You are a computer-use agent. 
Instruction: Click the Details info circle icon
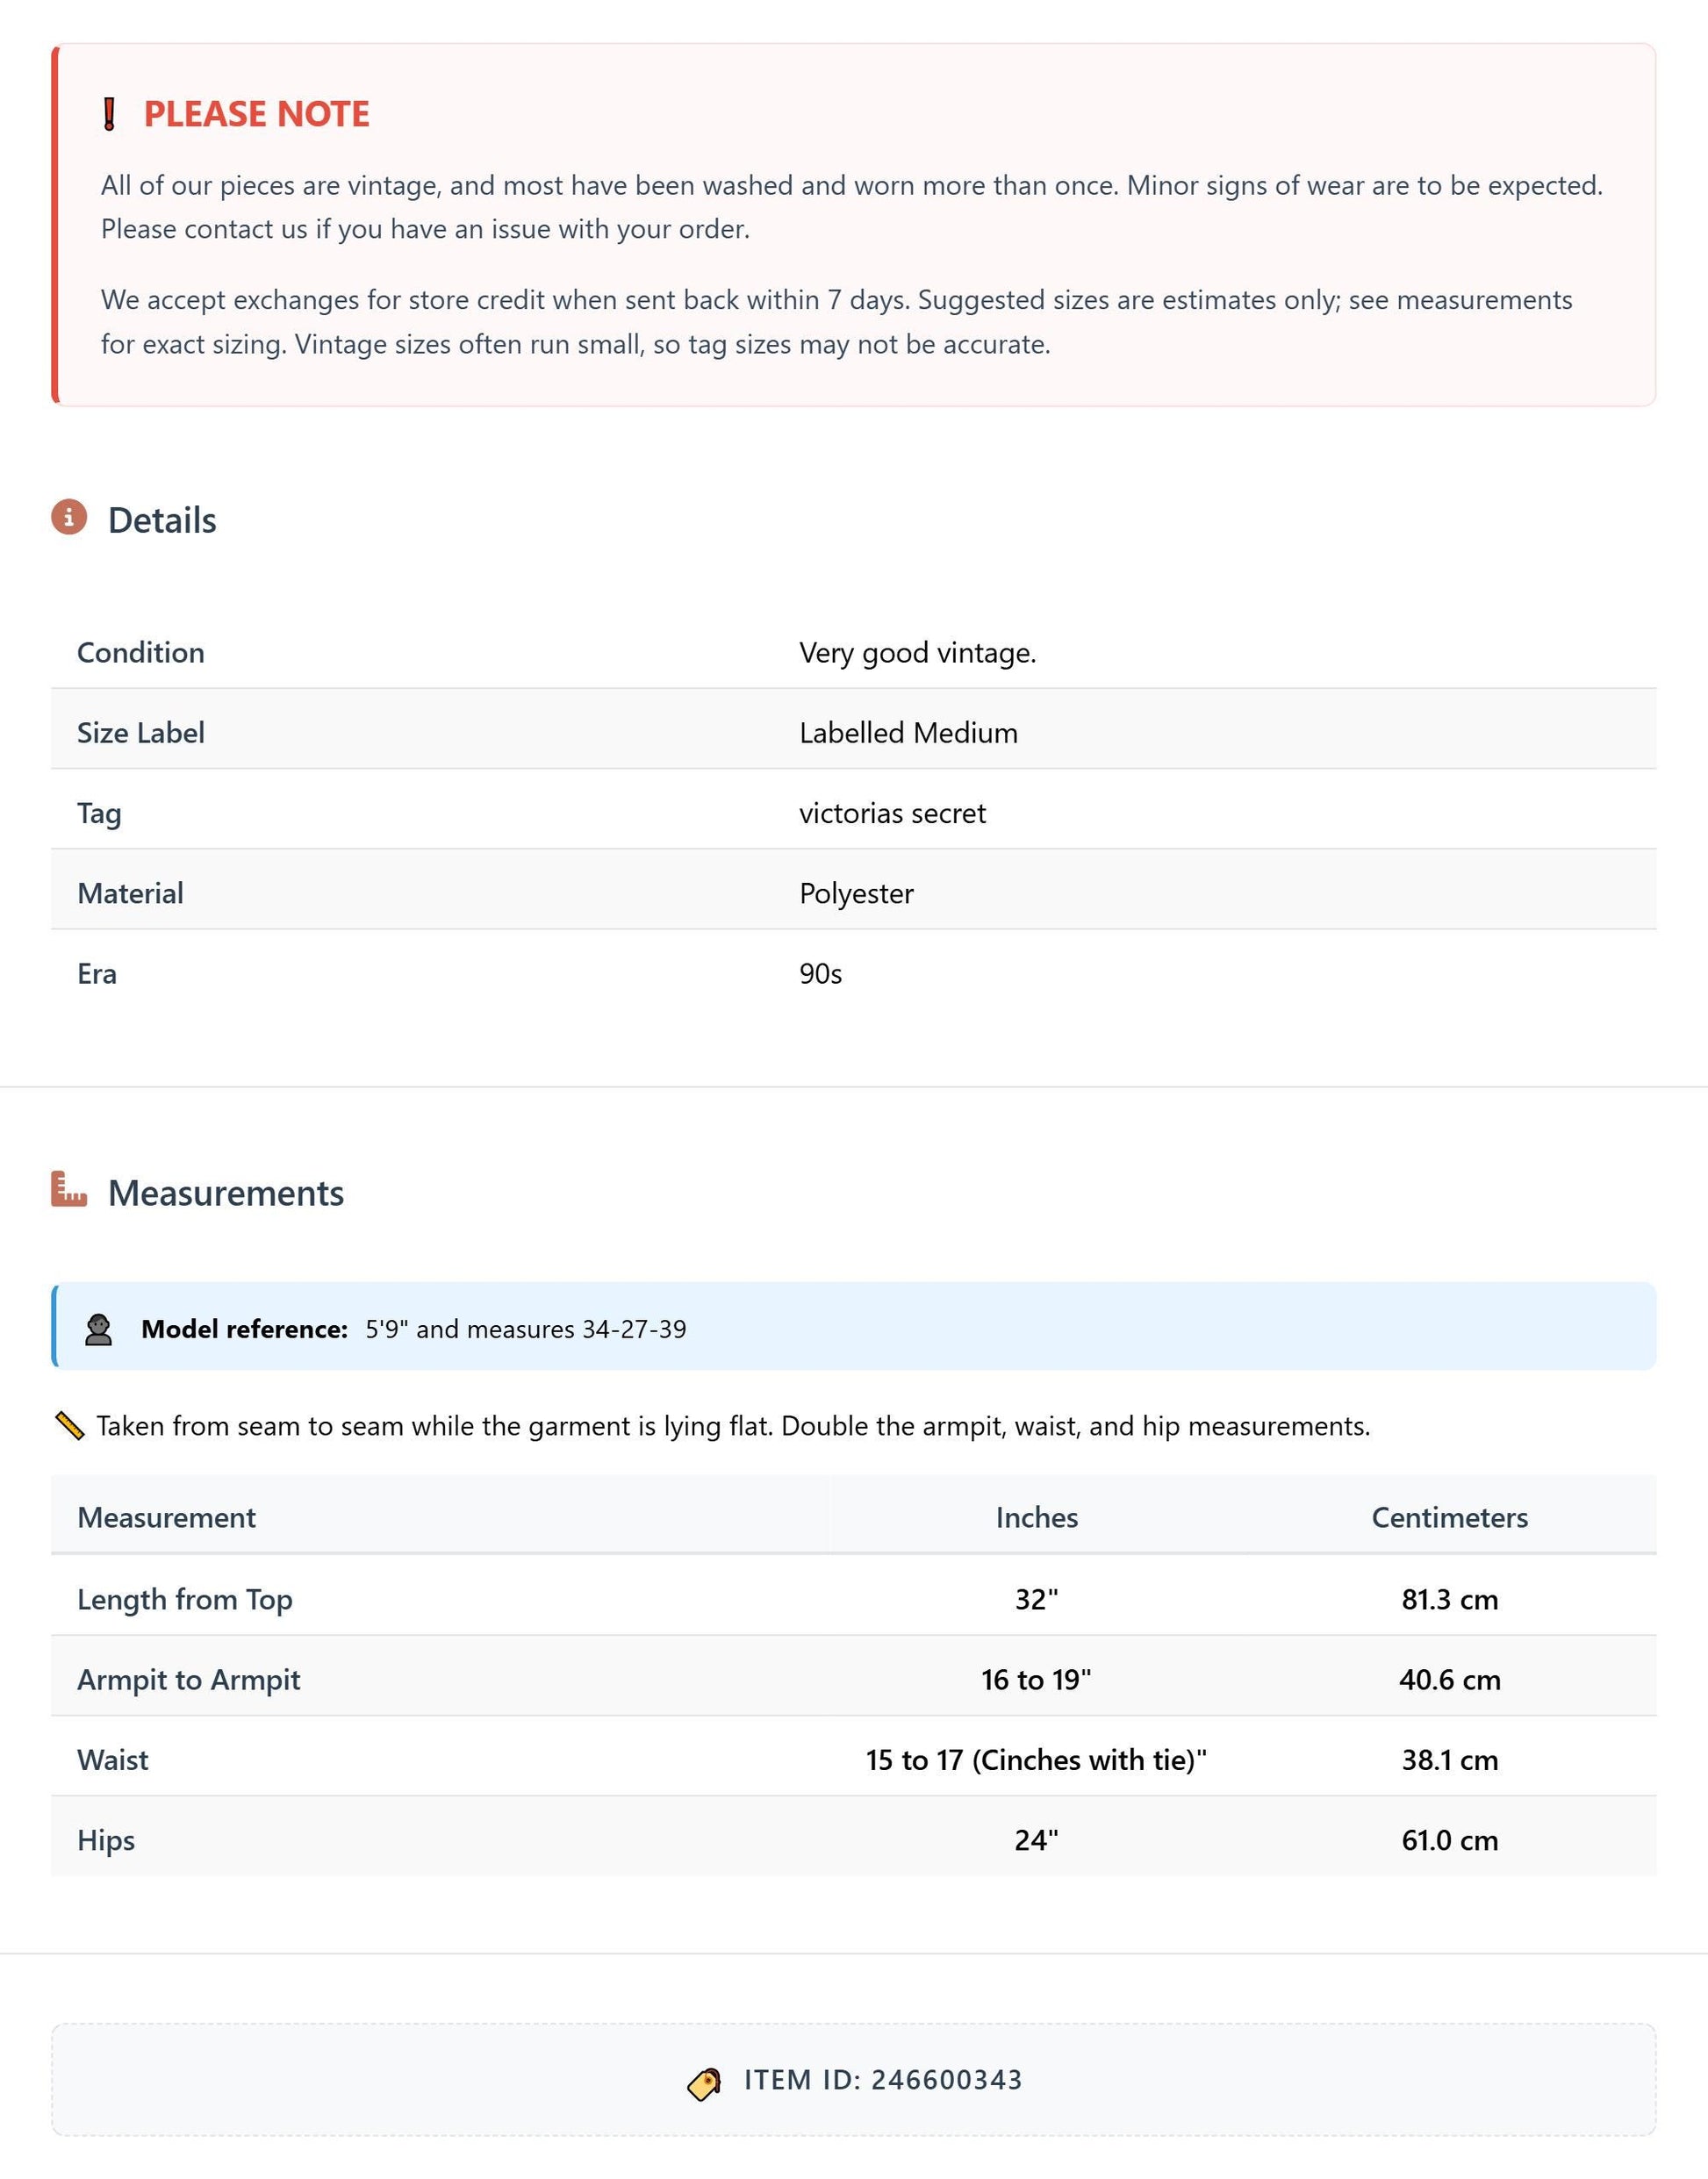click(x=69, y=517)
